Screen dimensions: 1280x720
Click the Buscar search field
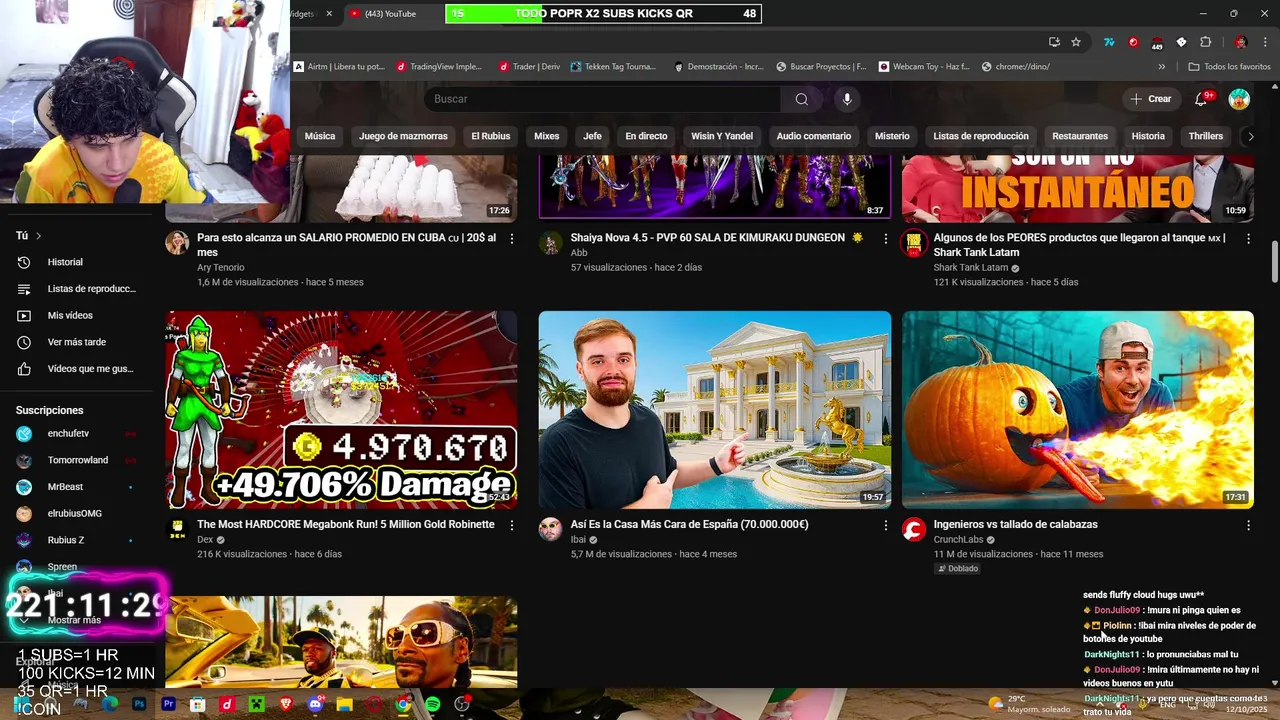[x=604, y=99]
